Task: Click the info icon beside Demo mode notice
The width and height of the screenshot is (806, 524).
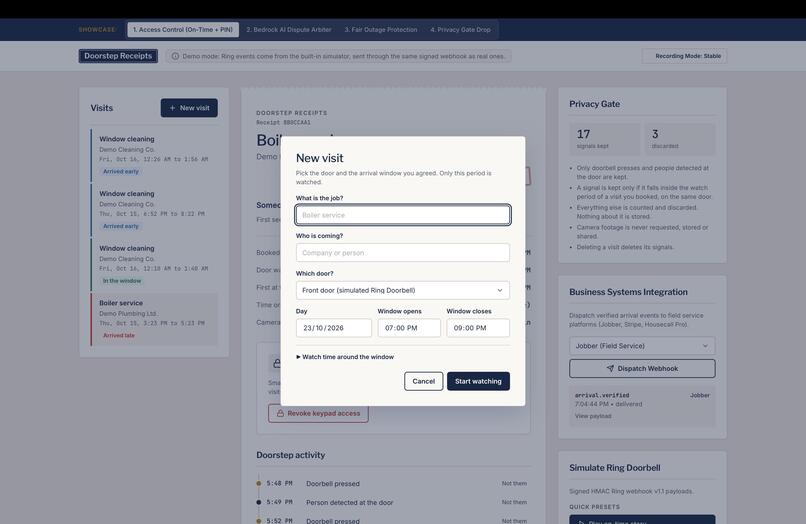Action: pyautogui.click(x=175, y=56)
